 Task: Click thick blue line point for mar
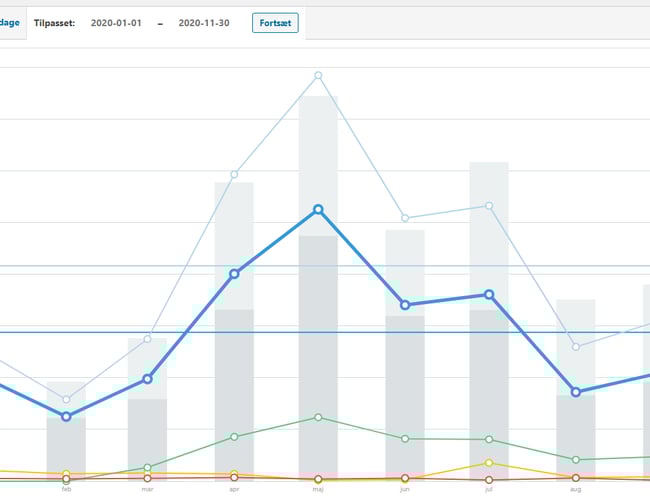[x=147, y=379]
